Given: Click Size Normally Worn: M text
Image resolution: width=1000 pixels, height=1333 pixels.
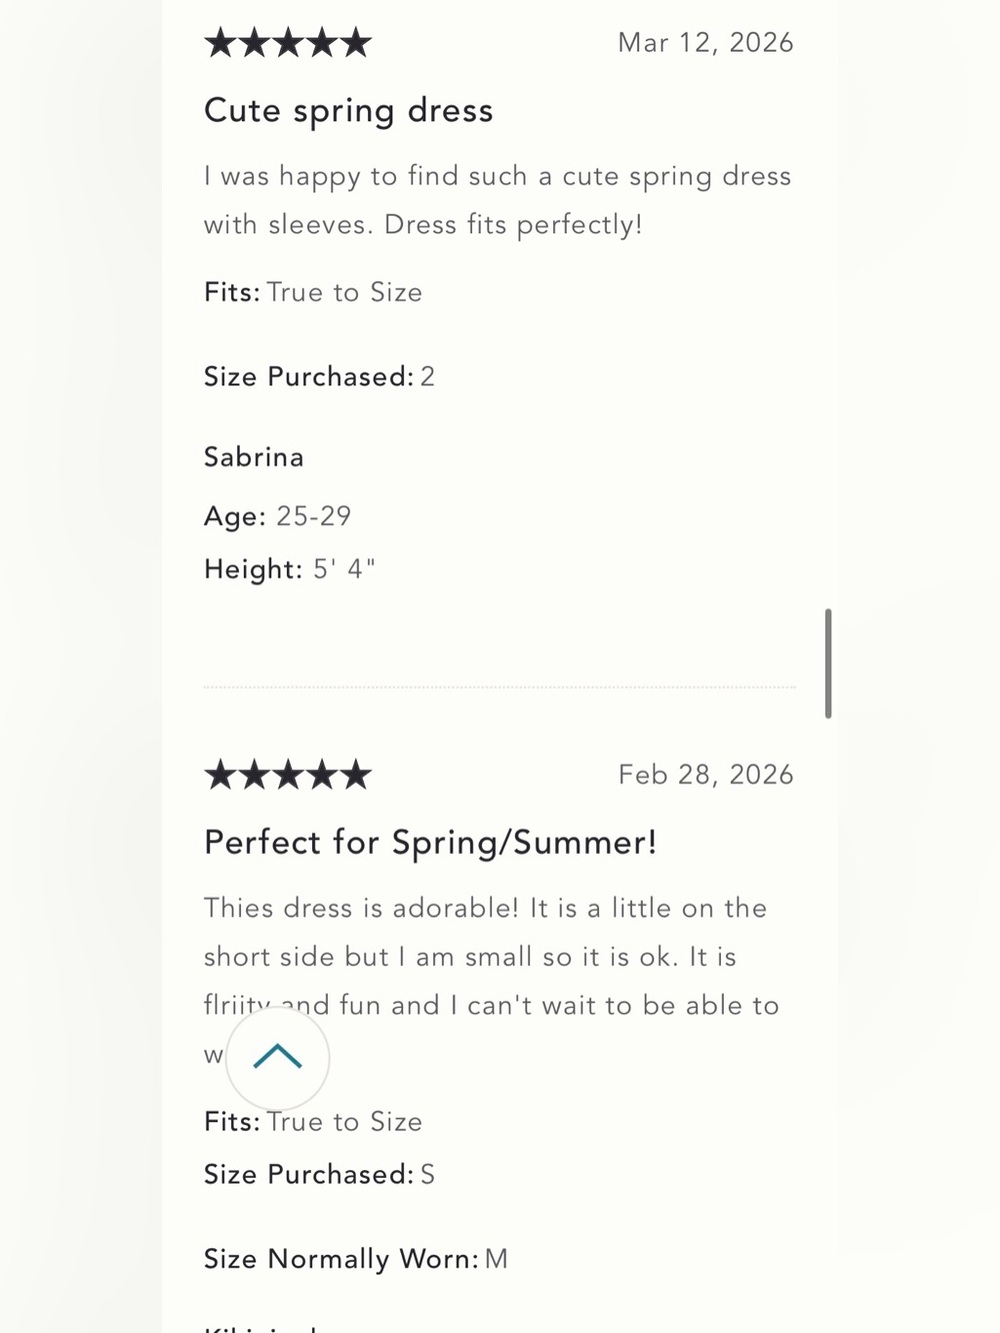Looking at the screenshot, I should (356, 1259).
